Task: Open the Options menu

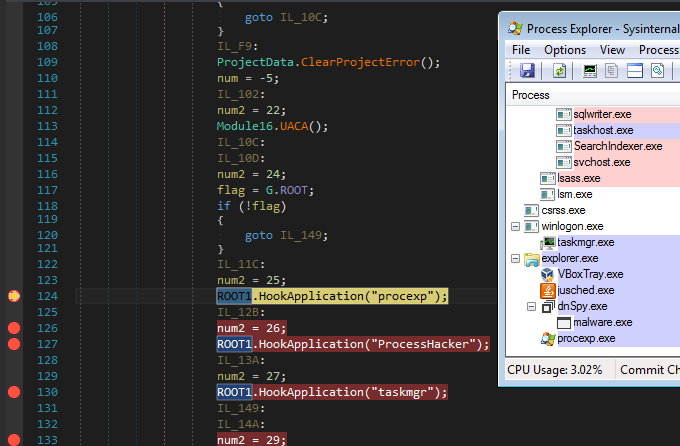Action: tap(565, 50)
